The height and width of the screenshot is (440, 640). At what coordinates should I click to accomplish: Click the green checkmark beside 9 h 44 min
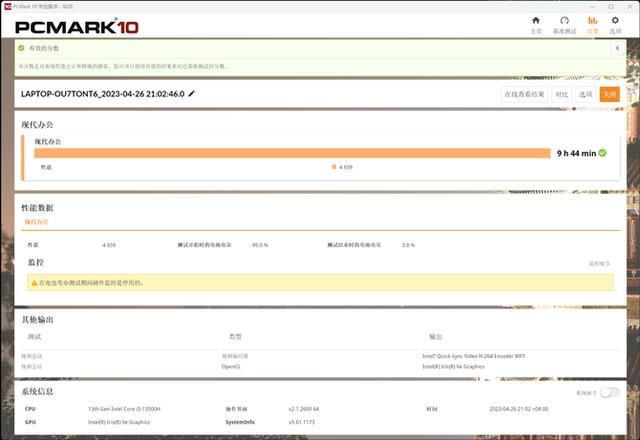pos(602,153)
